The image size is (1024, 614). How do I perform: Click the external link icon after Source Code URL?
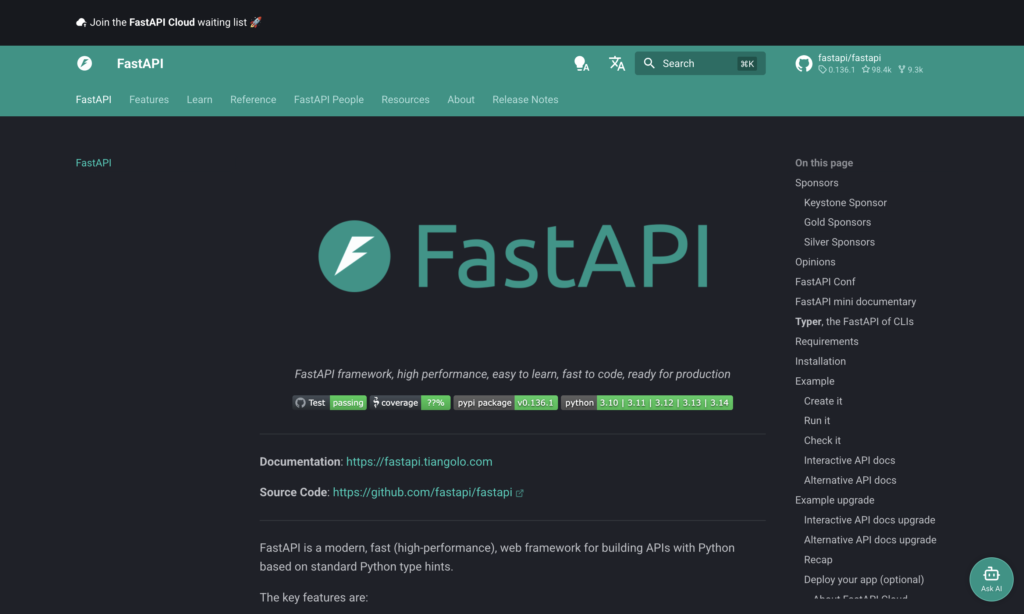(520, 493)
